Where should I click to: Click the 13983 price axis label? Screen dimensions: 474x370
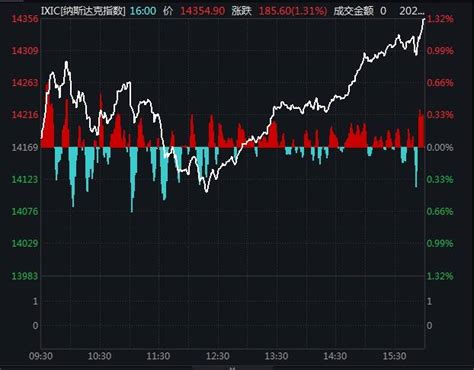coord(25,276)
